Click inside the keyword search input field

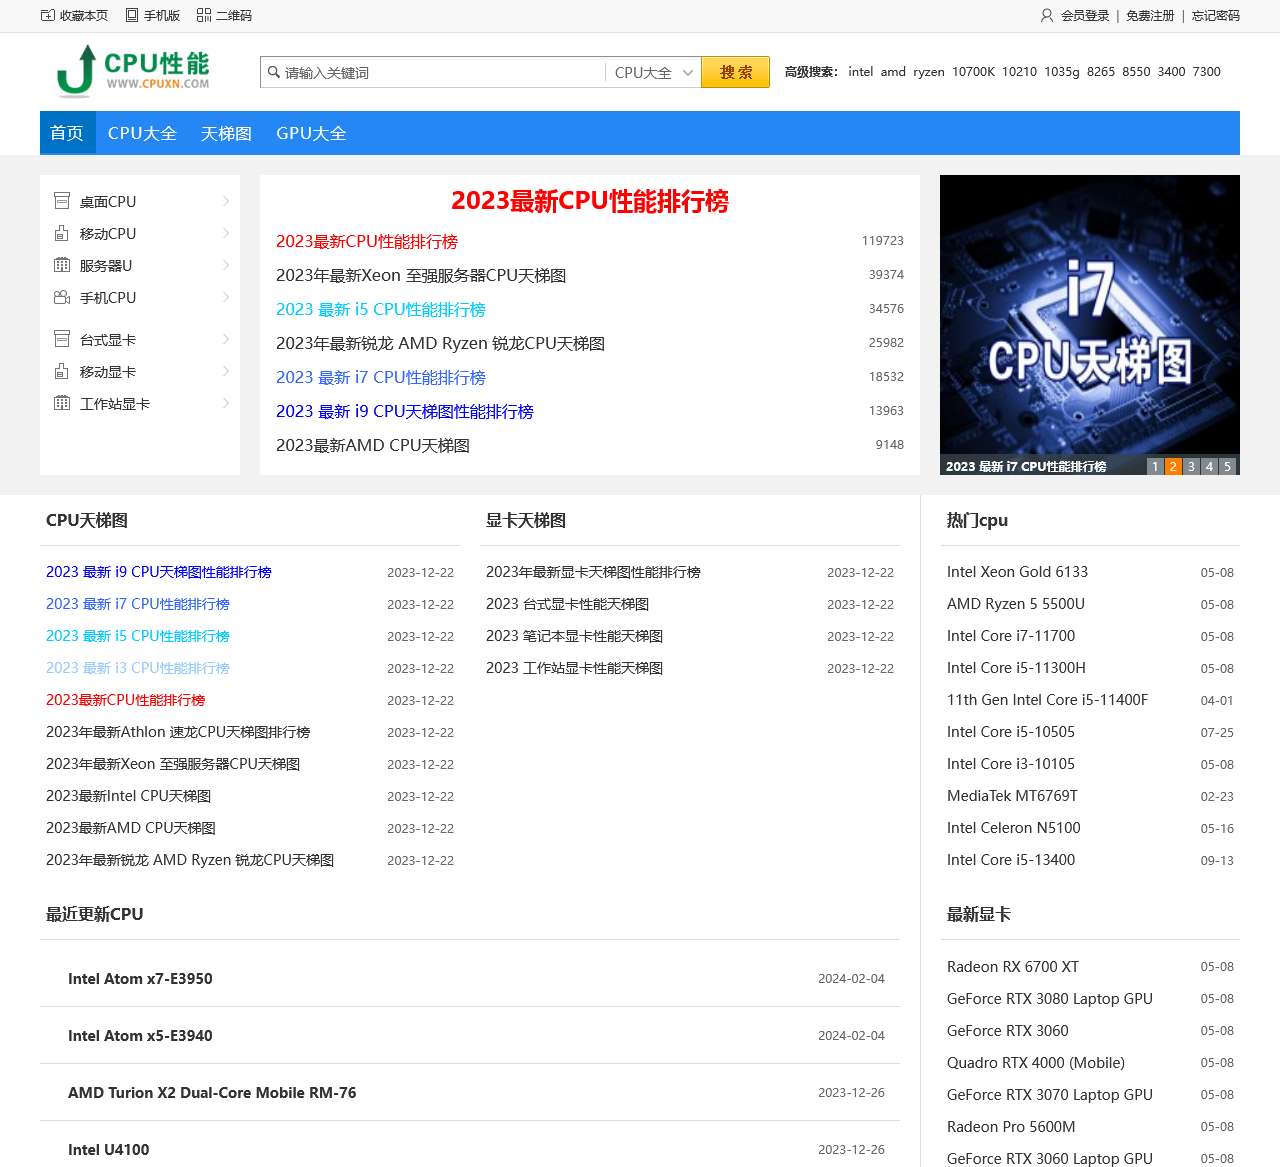430,72
